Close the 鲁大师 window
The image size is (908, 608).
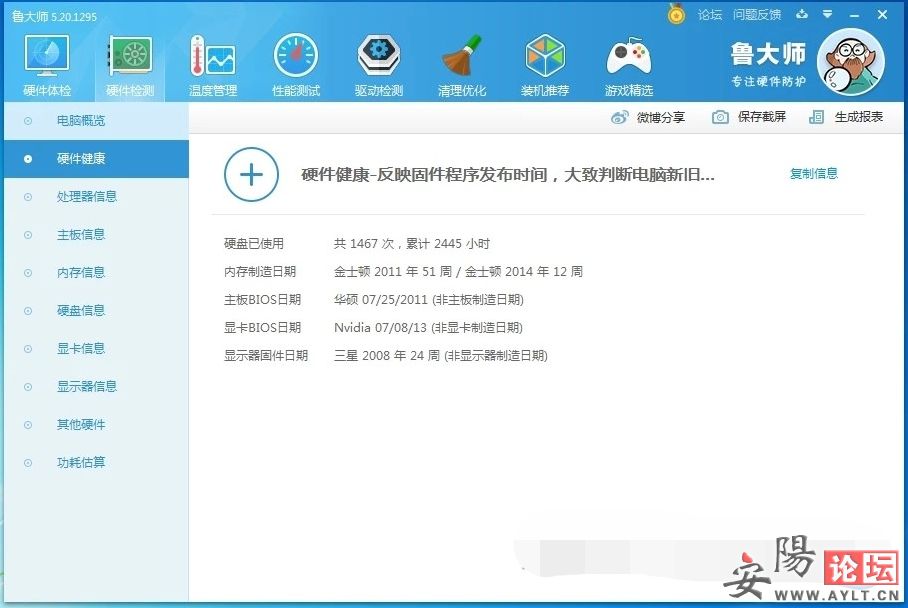click(882, 14)
